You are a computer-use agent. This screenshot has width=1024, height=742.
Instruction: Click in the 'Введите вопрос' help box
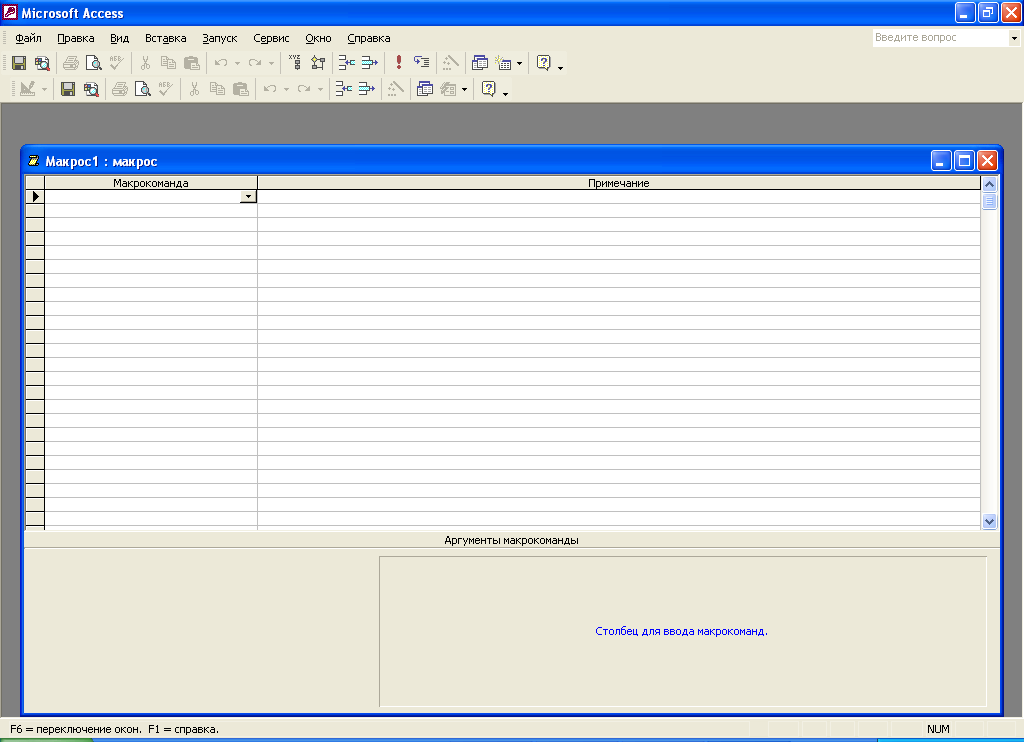[x=940, y=38]
